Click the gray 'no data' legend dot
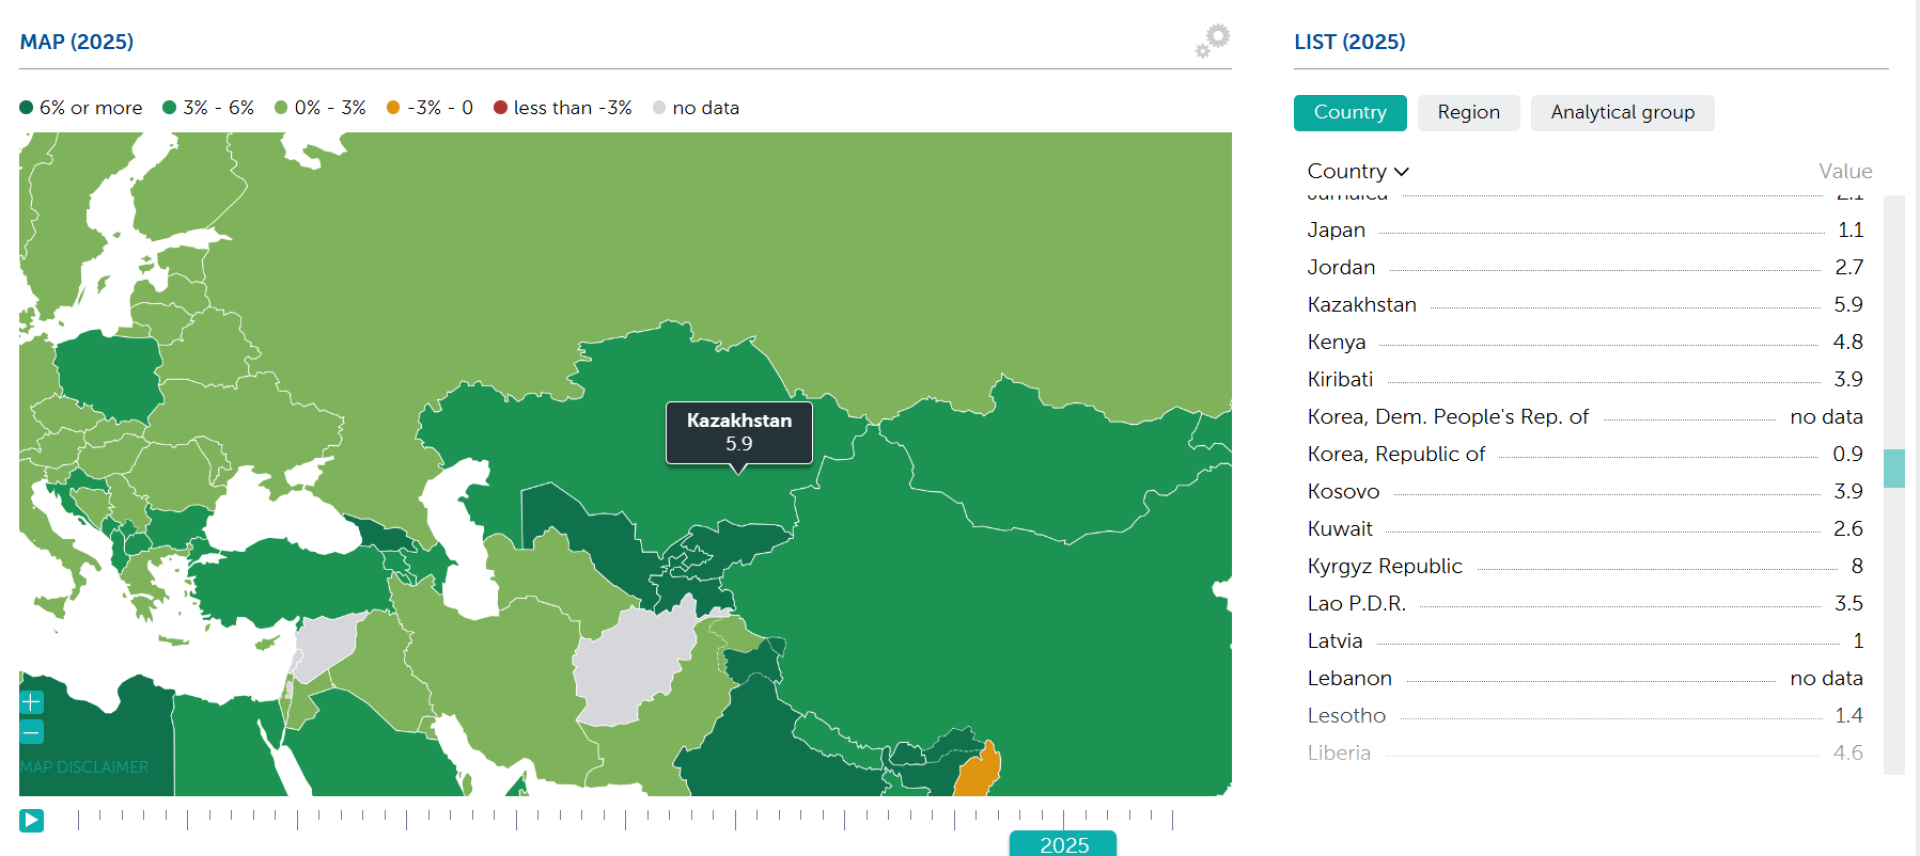1920x856 pixels. pos(659,108)
